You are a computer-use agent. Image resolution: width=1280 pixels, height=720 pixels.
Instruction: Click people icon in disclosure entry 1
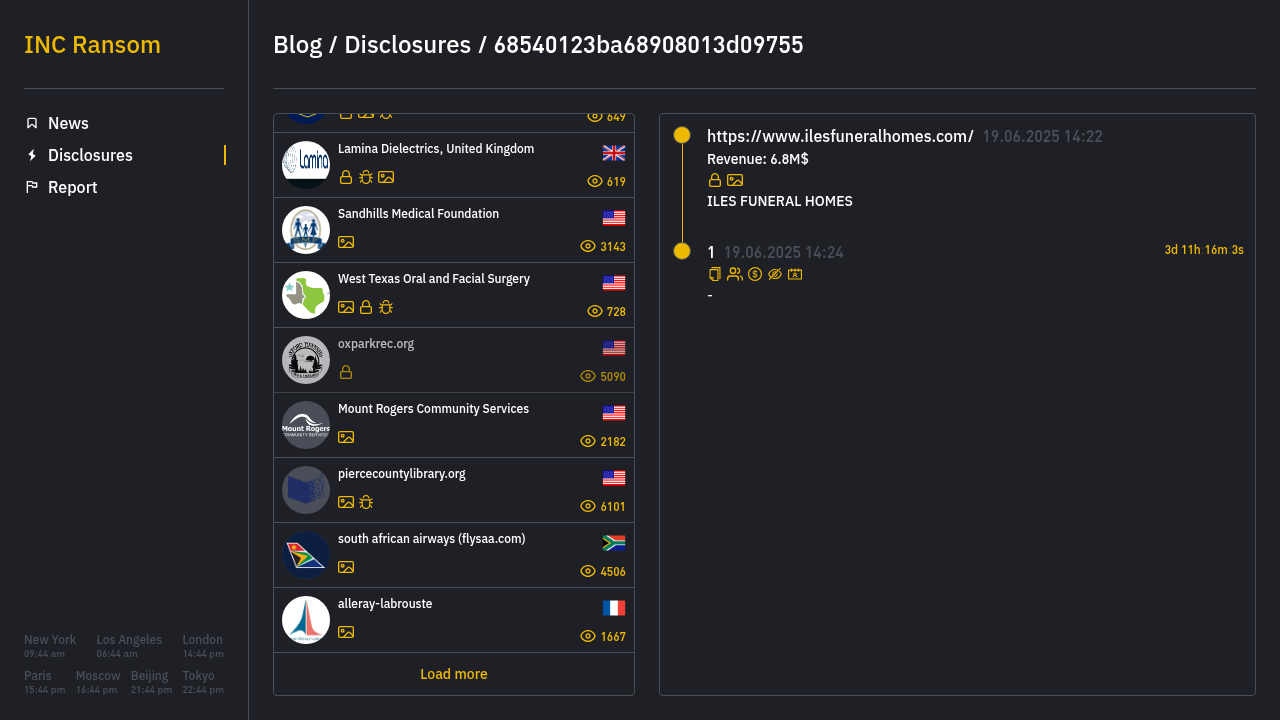point(735,274)
